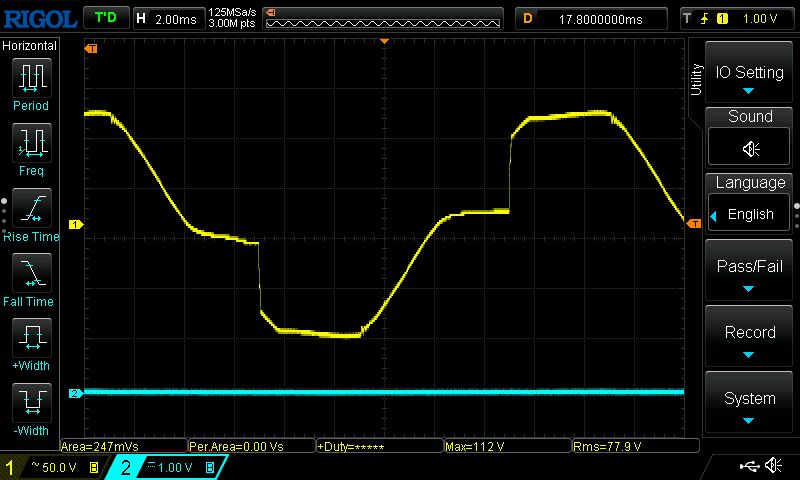
Task: Click the waveform memory overview bar
Action: tap(383, 19)
